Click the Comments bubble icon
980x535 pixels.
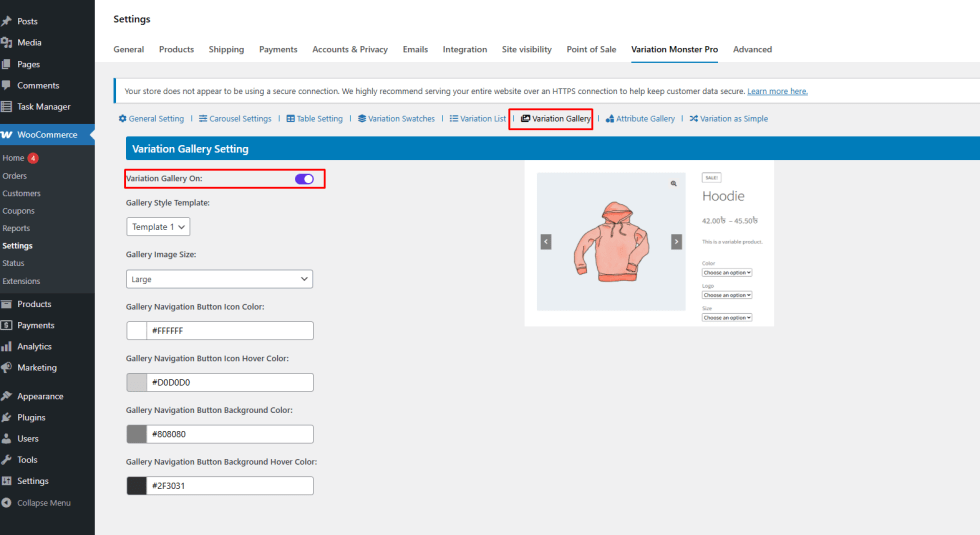click(6, 85)
